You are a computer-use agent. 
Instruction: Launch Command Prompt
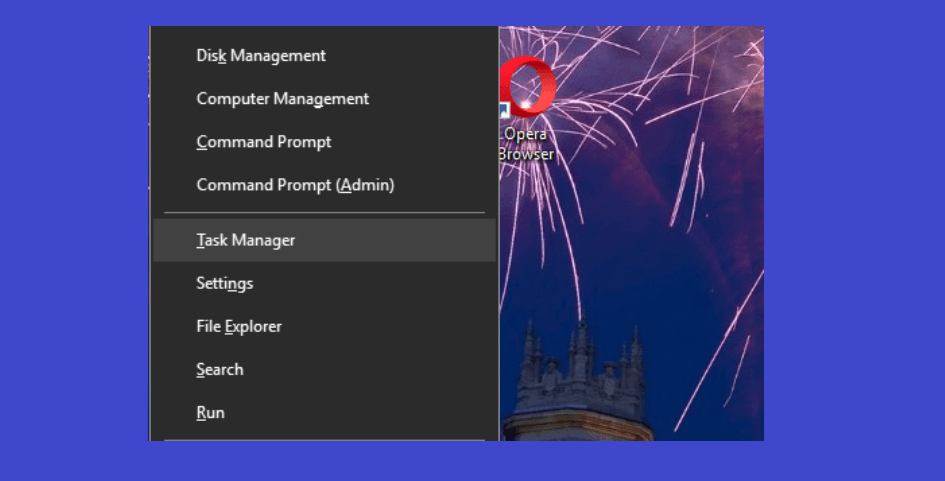324,142
